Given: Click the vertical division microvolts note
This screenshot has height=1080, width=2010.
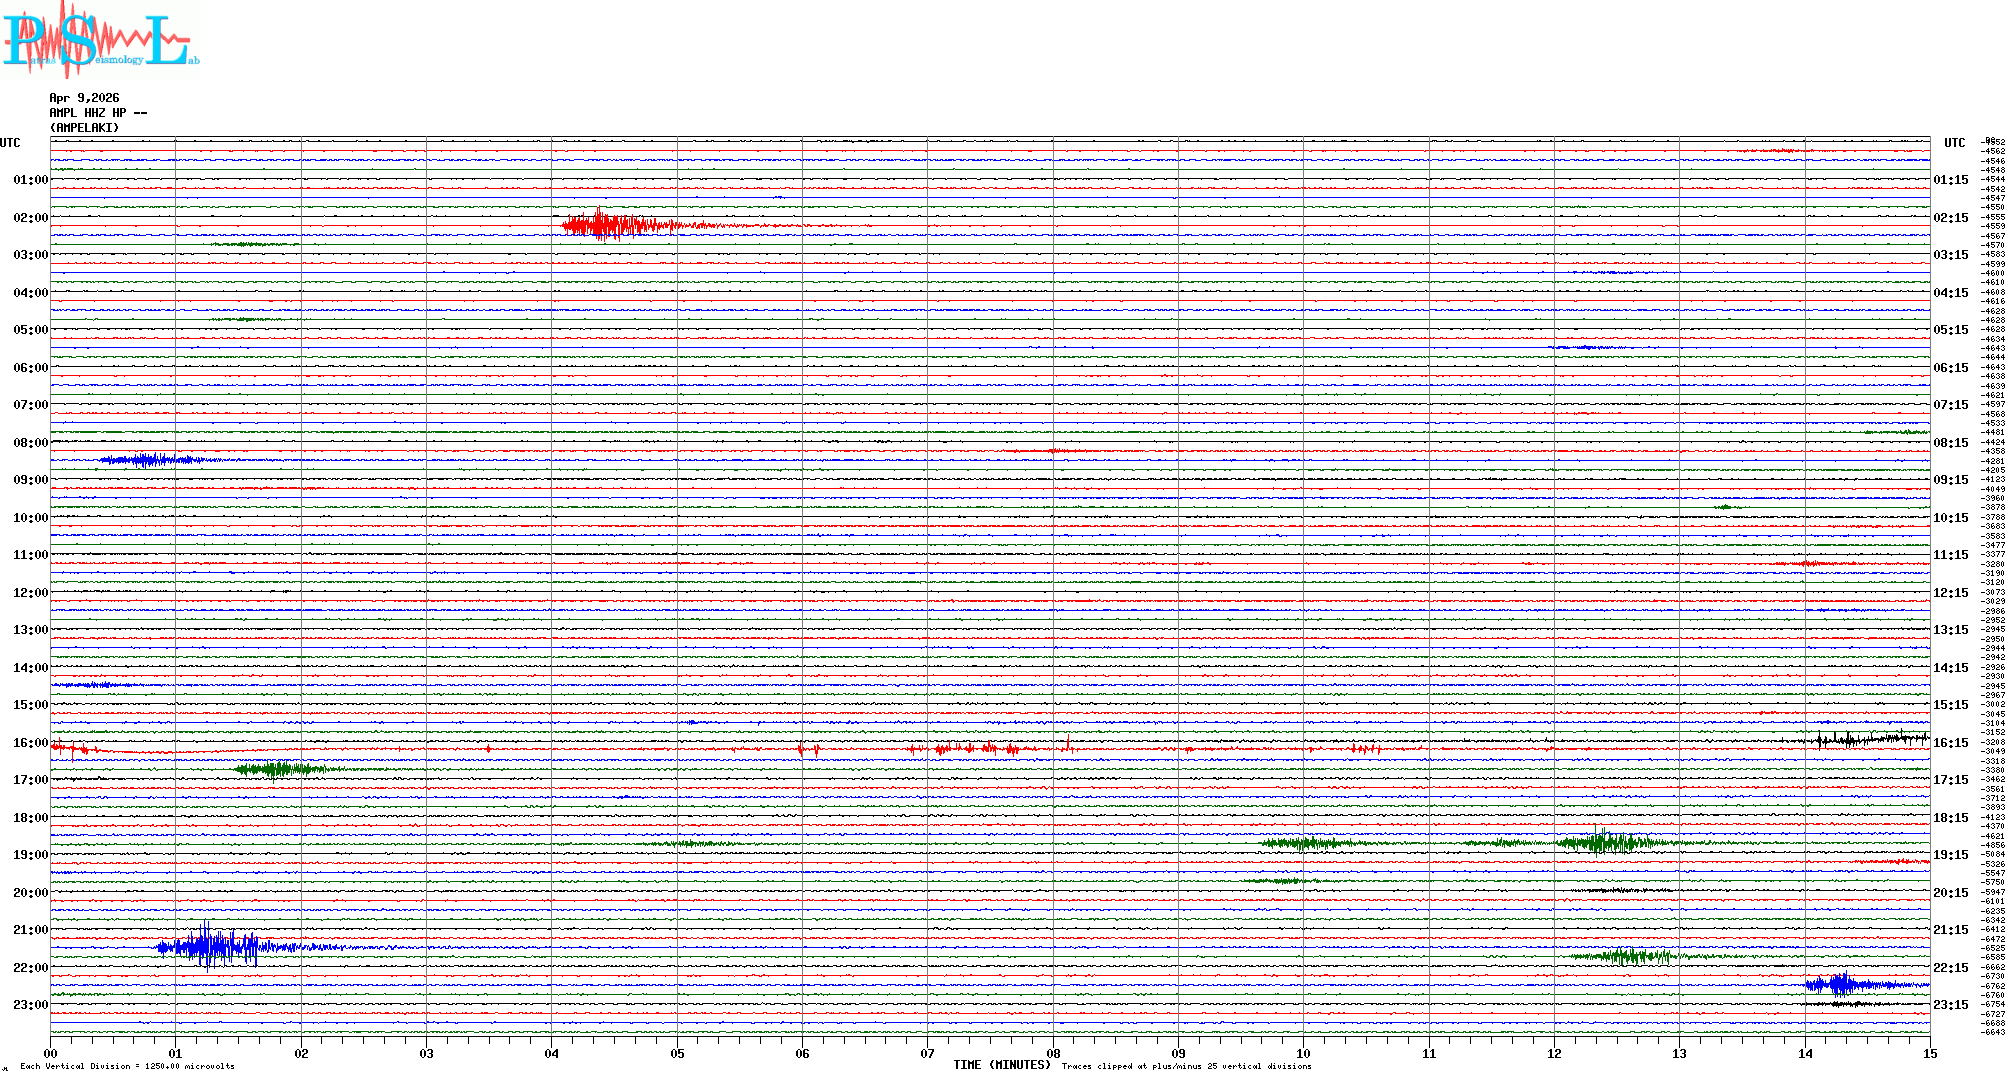Looking at the screenshot, I should point(127,1066).
